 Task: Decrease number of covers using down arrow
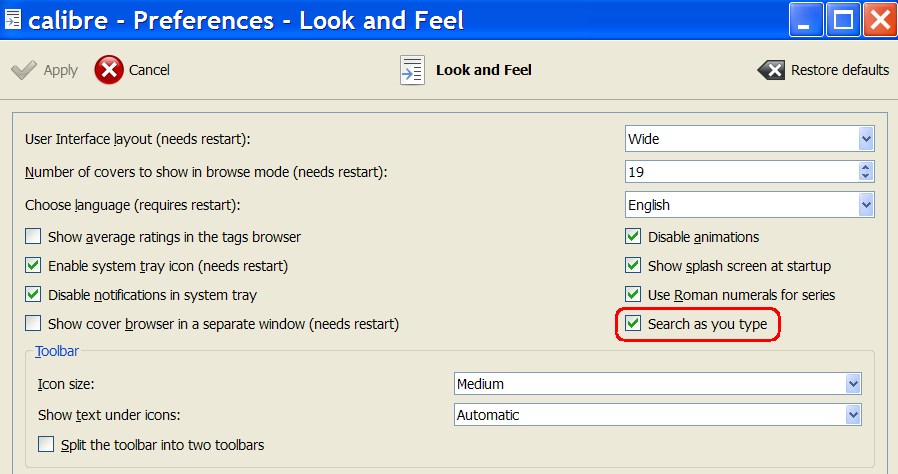866,177
